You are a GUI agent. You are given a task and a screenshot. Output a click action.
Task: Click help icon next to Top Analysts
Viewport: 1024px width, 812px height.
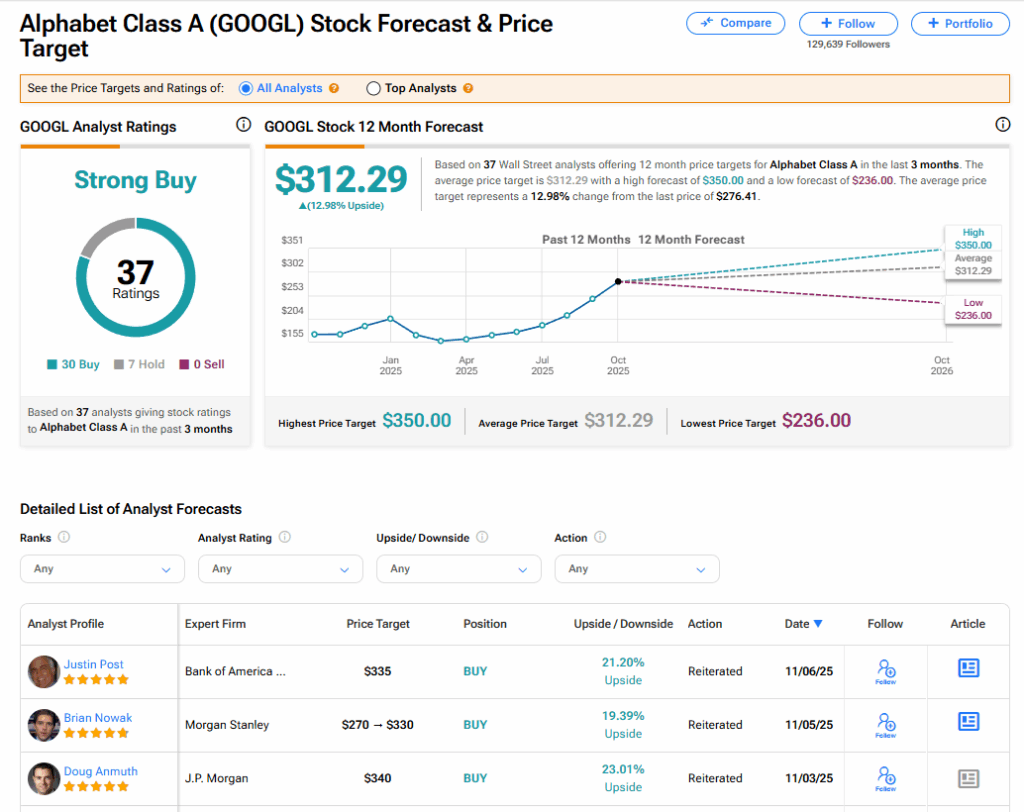468,89
